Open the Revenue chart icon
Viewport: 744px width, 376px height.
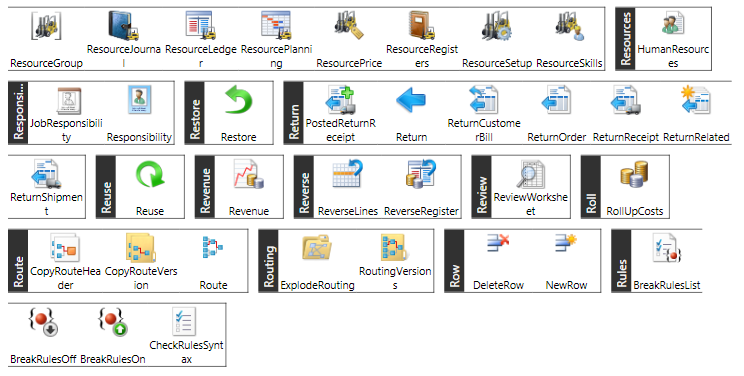pos(249,174)
